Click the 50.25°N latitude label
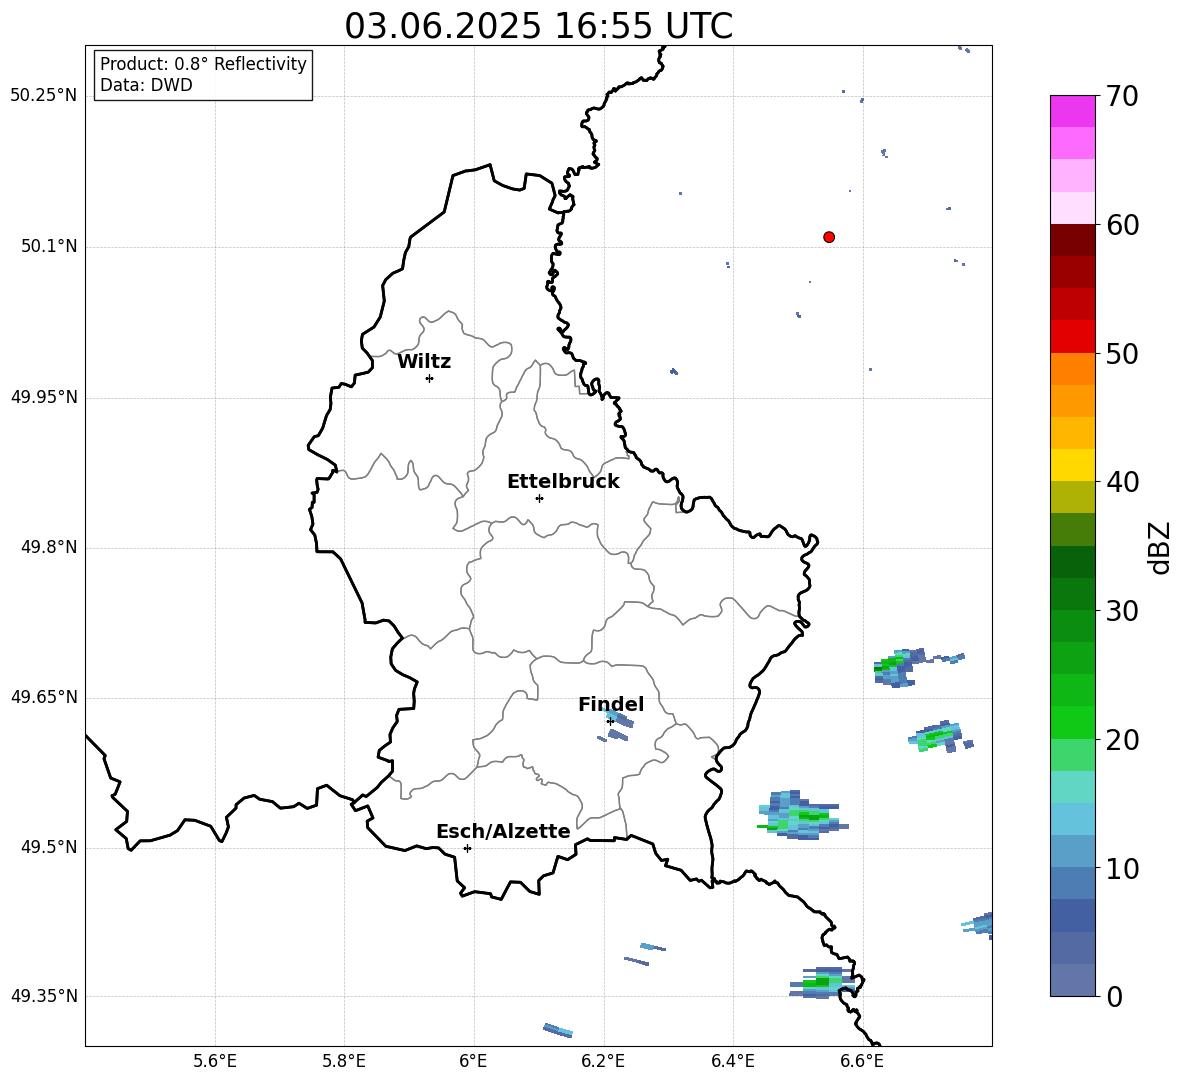The image size is (1184, 1081). (x=44, y=96)
